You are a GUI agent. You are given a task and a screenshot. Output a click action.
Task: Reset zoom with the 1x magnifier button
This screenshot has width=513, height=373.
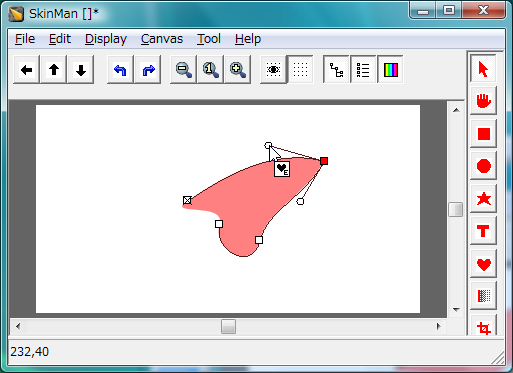tap(210, 70)
